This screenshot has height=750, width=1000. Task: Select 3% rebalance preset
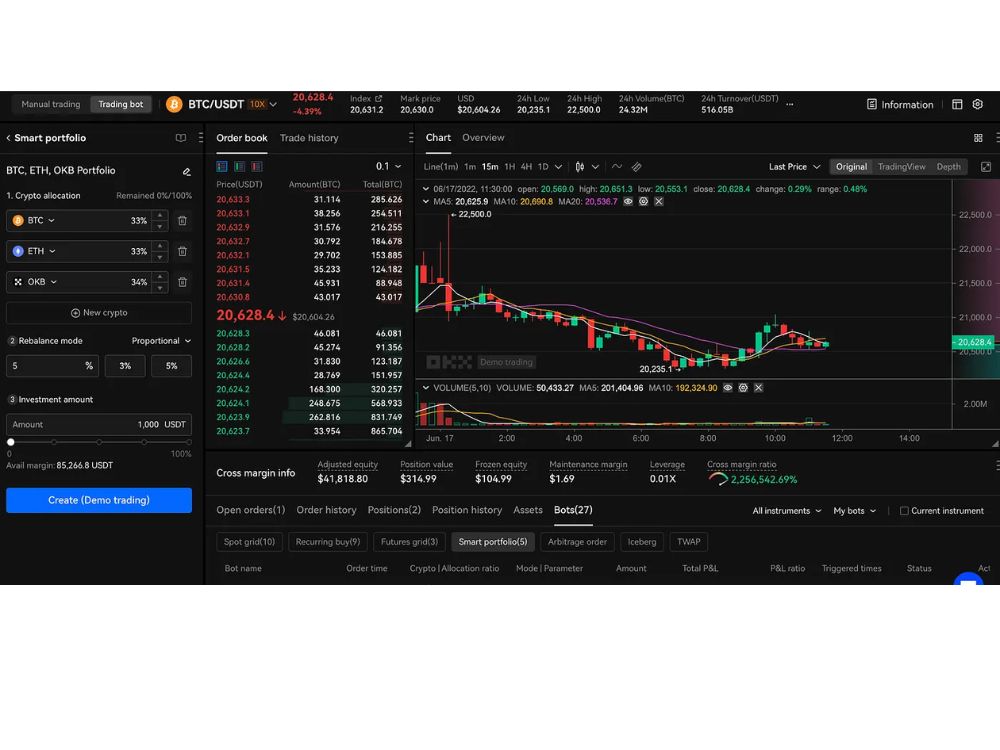[125, 366]
